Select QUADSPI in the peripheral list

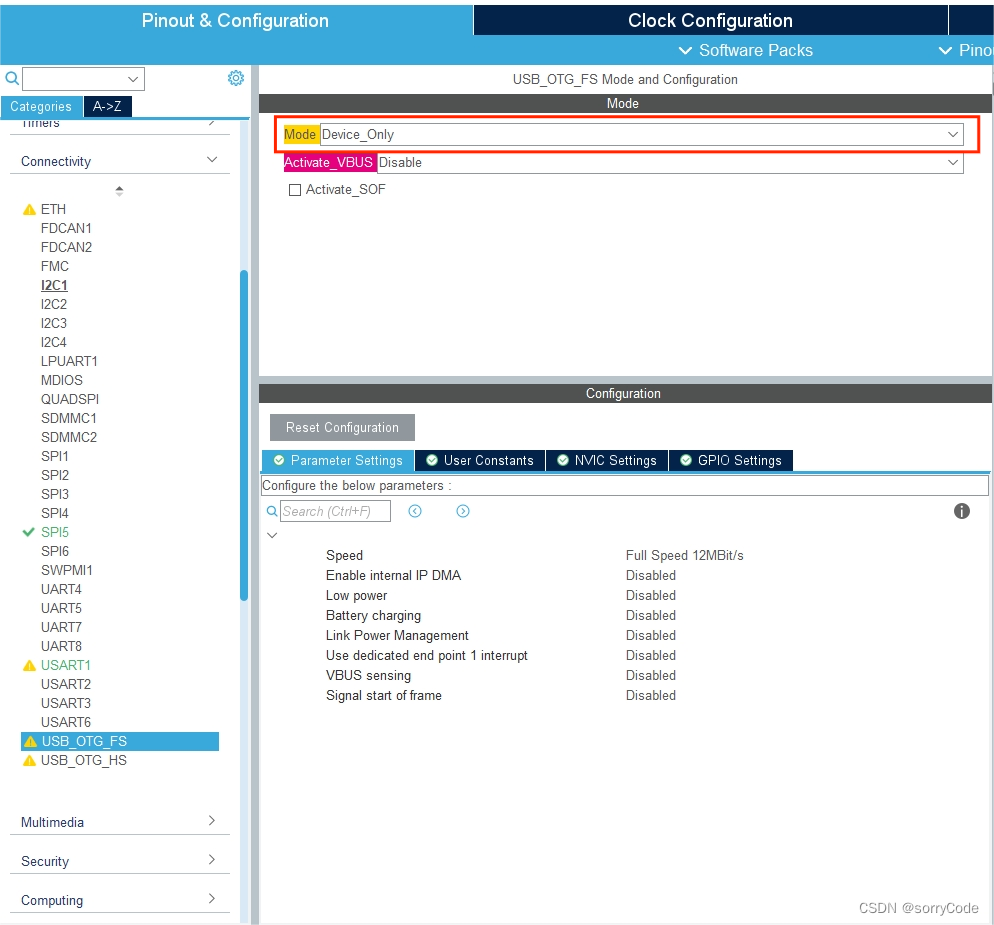pyautogui.click(x=70, y=399)
